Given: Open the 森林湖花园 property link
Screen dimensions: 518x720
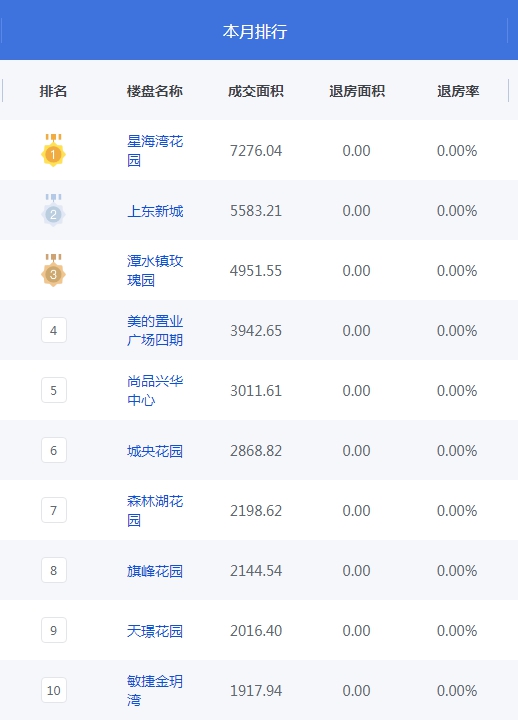Looking at the screenshot, I should pyautogui.click(x=155, y=511).
